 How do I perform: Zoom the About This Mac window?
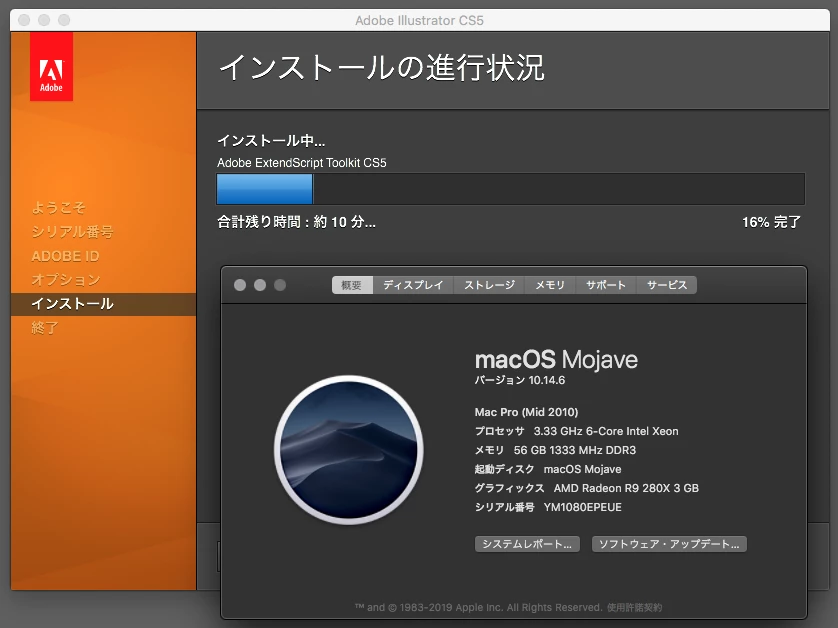pyautogui.click(x=280, y=285)
